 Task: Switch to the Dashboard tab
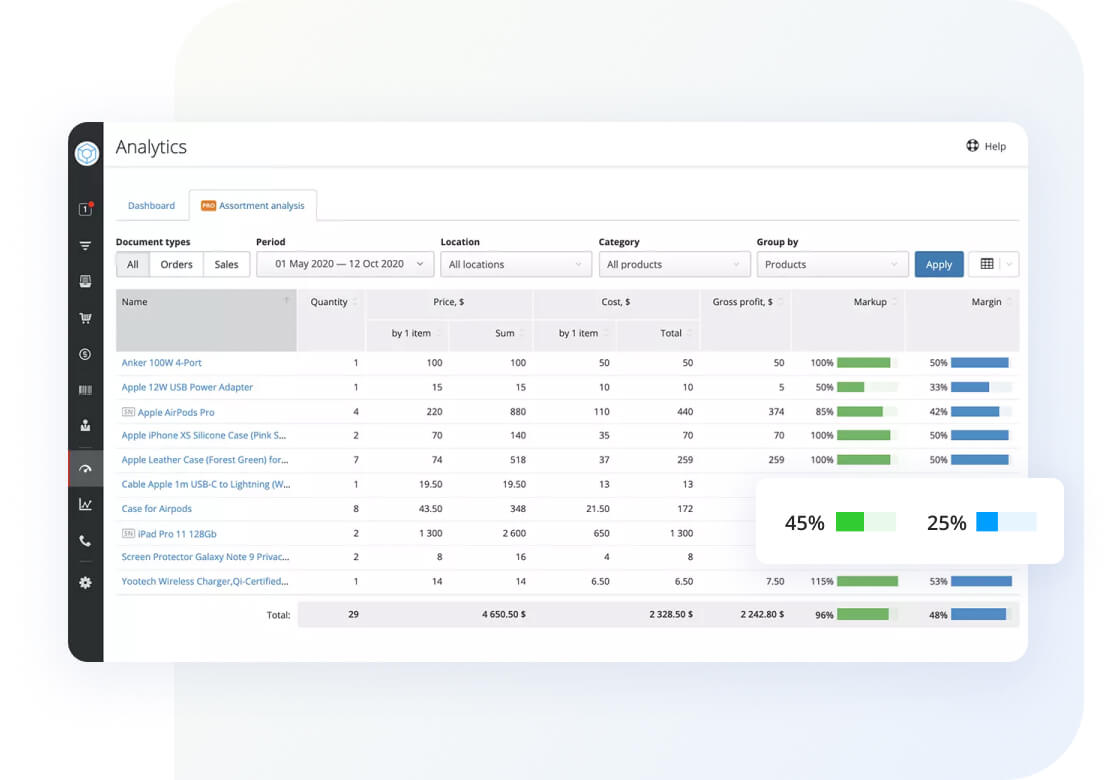pyautogui.click(x=151, y=206)
